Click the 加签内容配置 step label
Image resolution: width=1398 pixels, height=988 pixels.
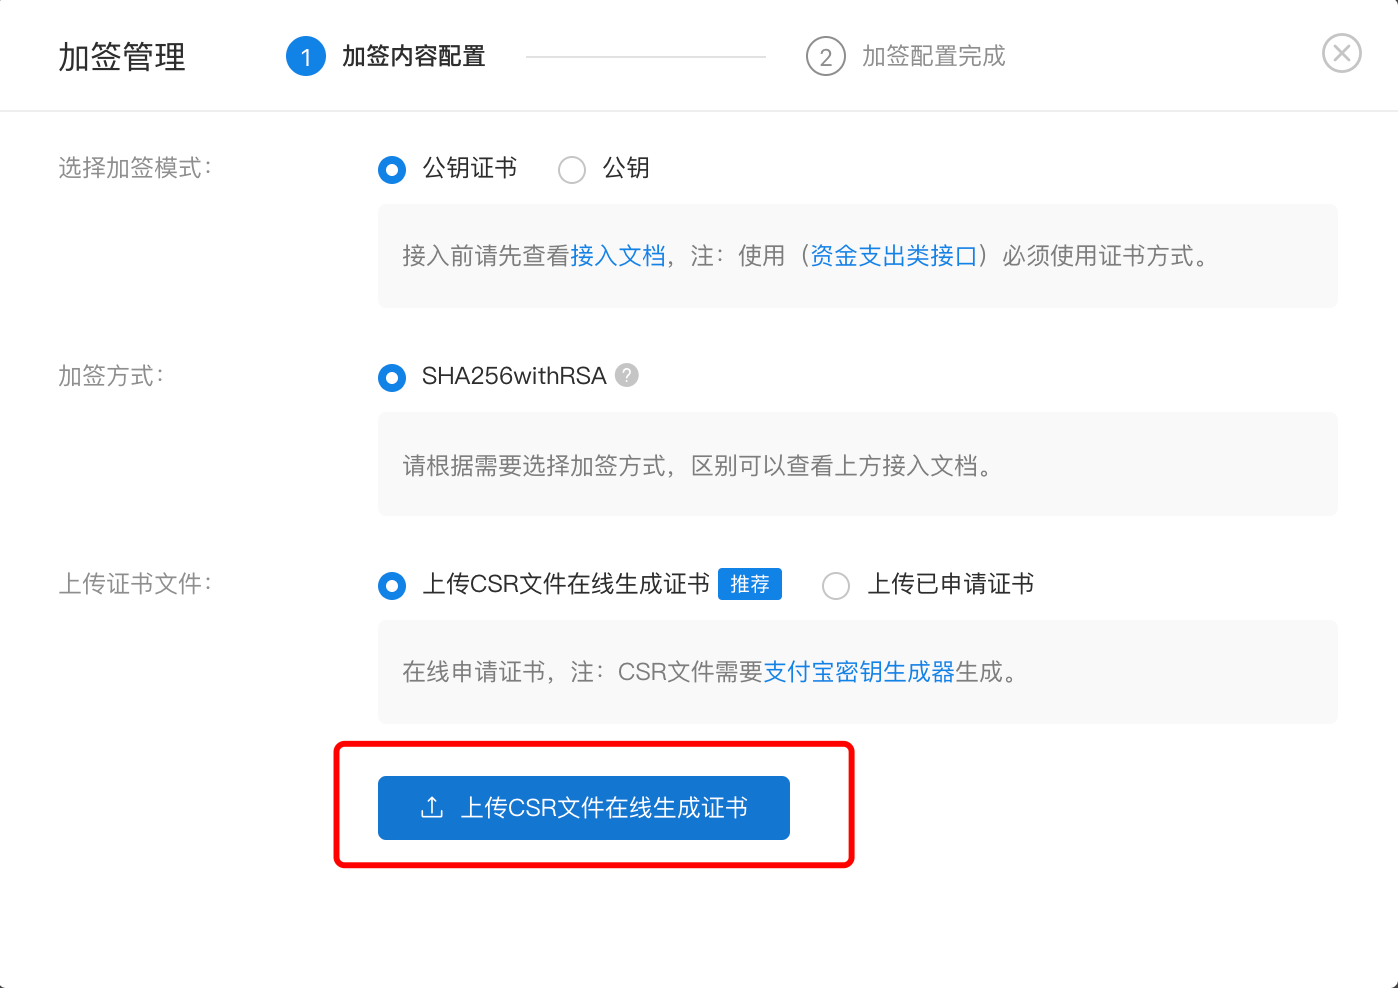(x=414, y=56)
